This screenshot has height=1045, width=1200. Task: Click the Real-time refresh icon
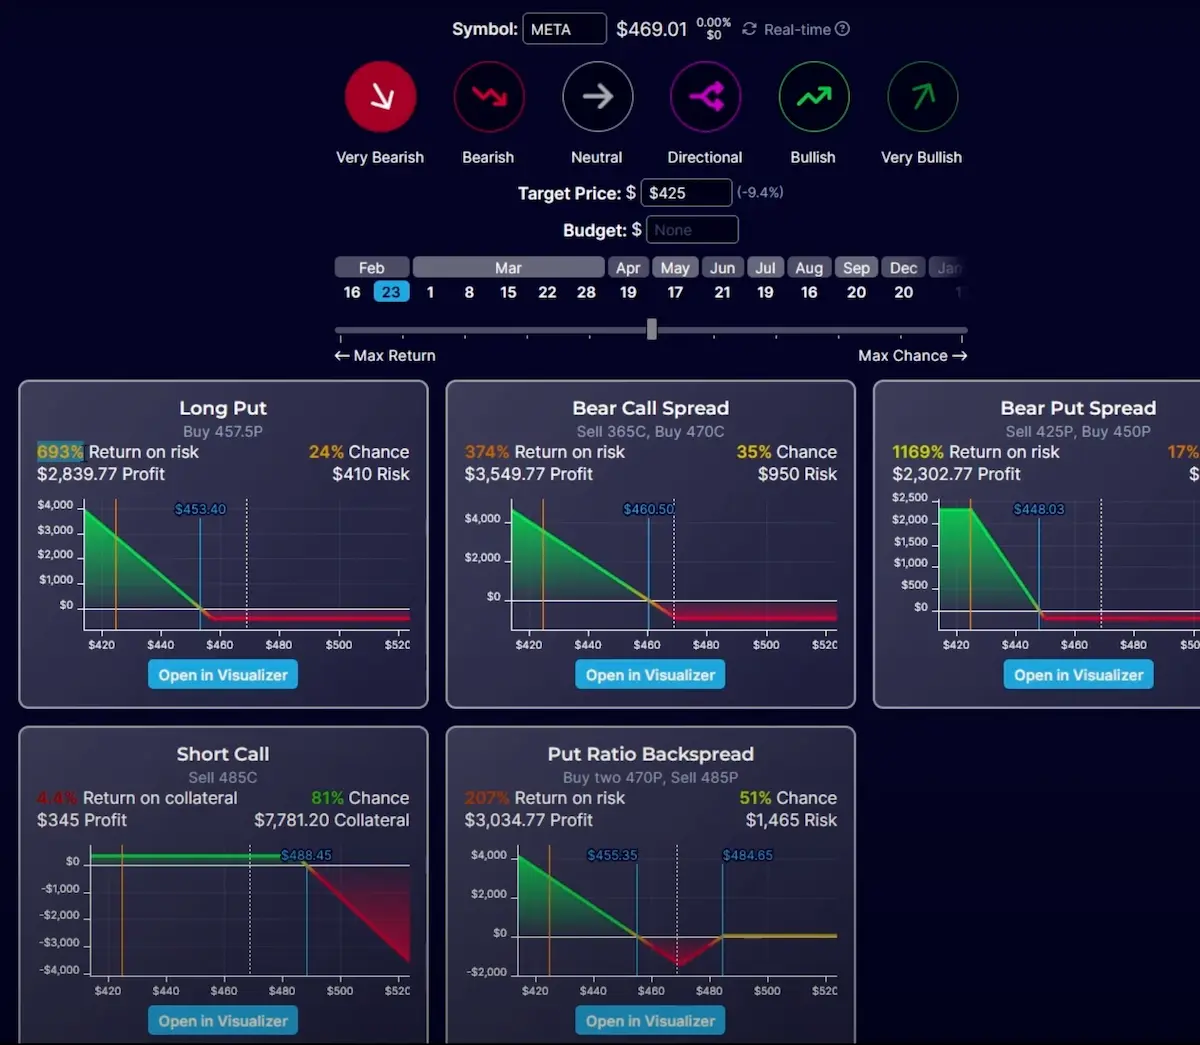[x=749, y=30]
